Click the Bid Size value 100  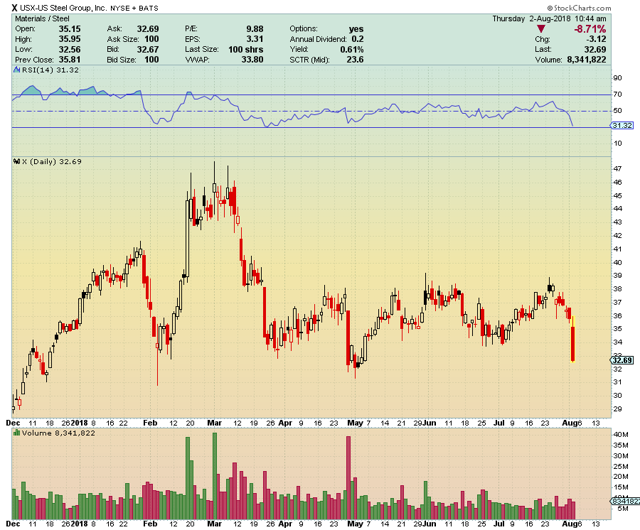pyautogui.click(x=151, y=60)
